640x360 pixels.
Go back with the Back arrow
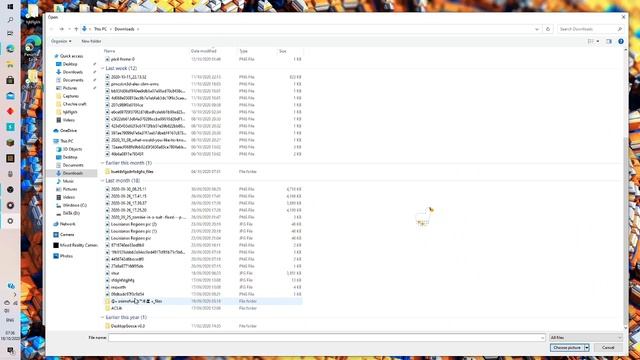(52, 29)
